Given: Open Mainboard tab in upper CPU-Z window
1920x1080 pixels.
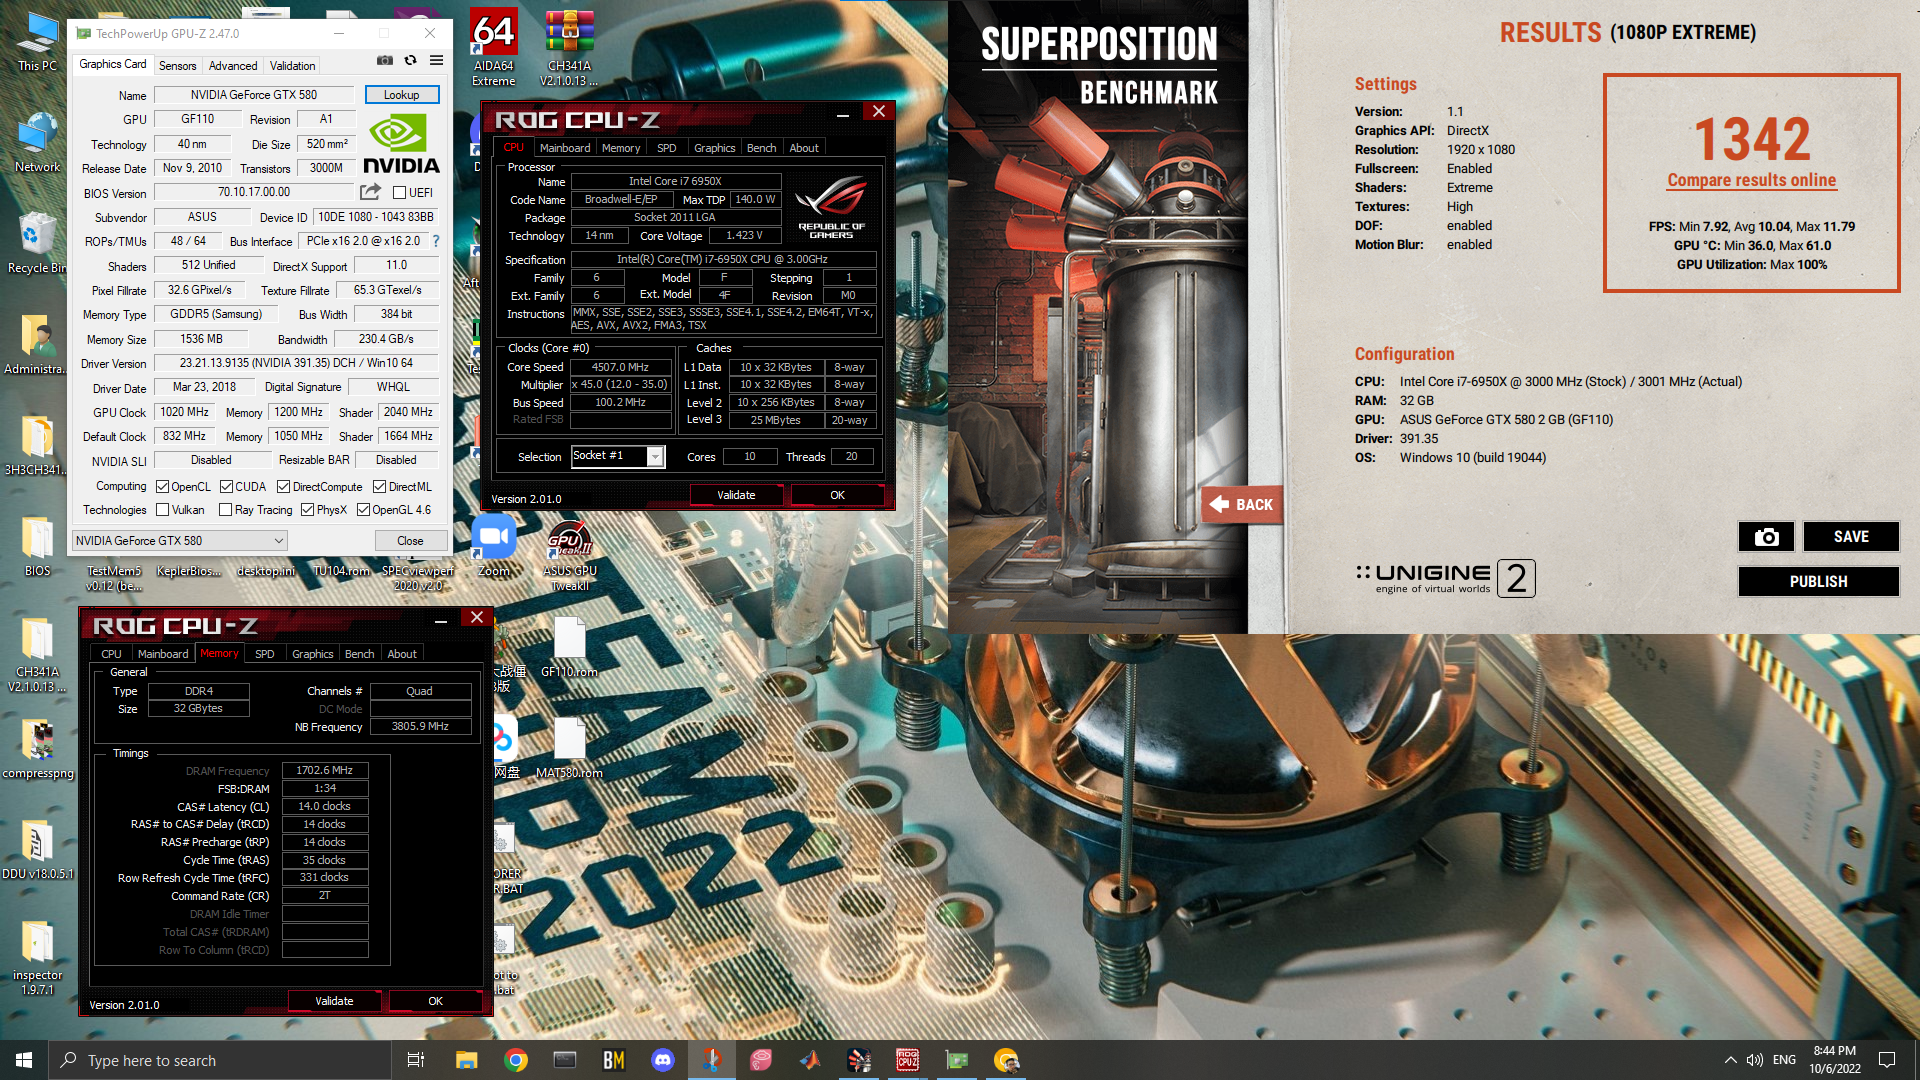Looking at the screenshot, I should tap(565, 148).
